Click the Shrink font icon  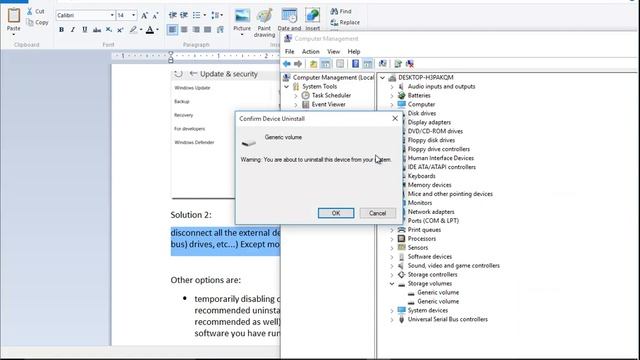click(155, 16)
